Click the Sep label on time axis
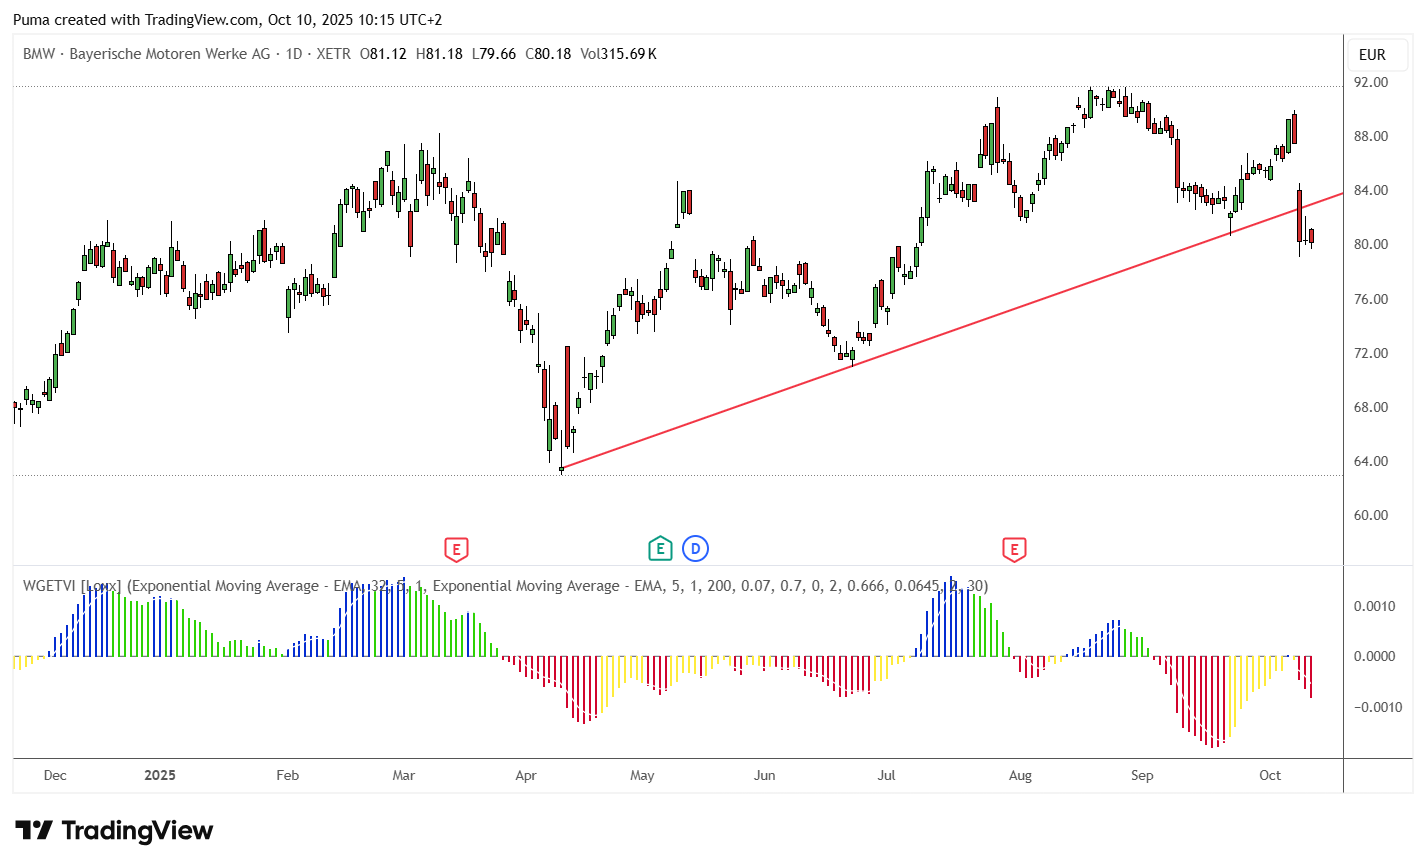The image size is (1426, 868). pos(1142,775)
